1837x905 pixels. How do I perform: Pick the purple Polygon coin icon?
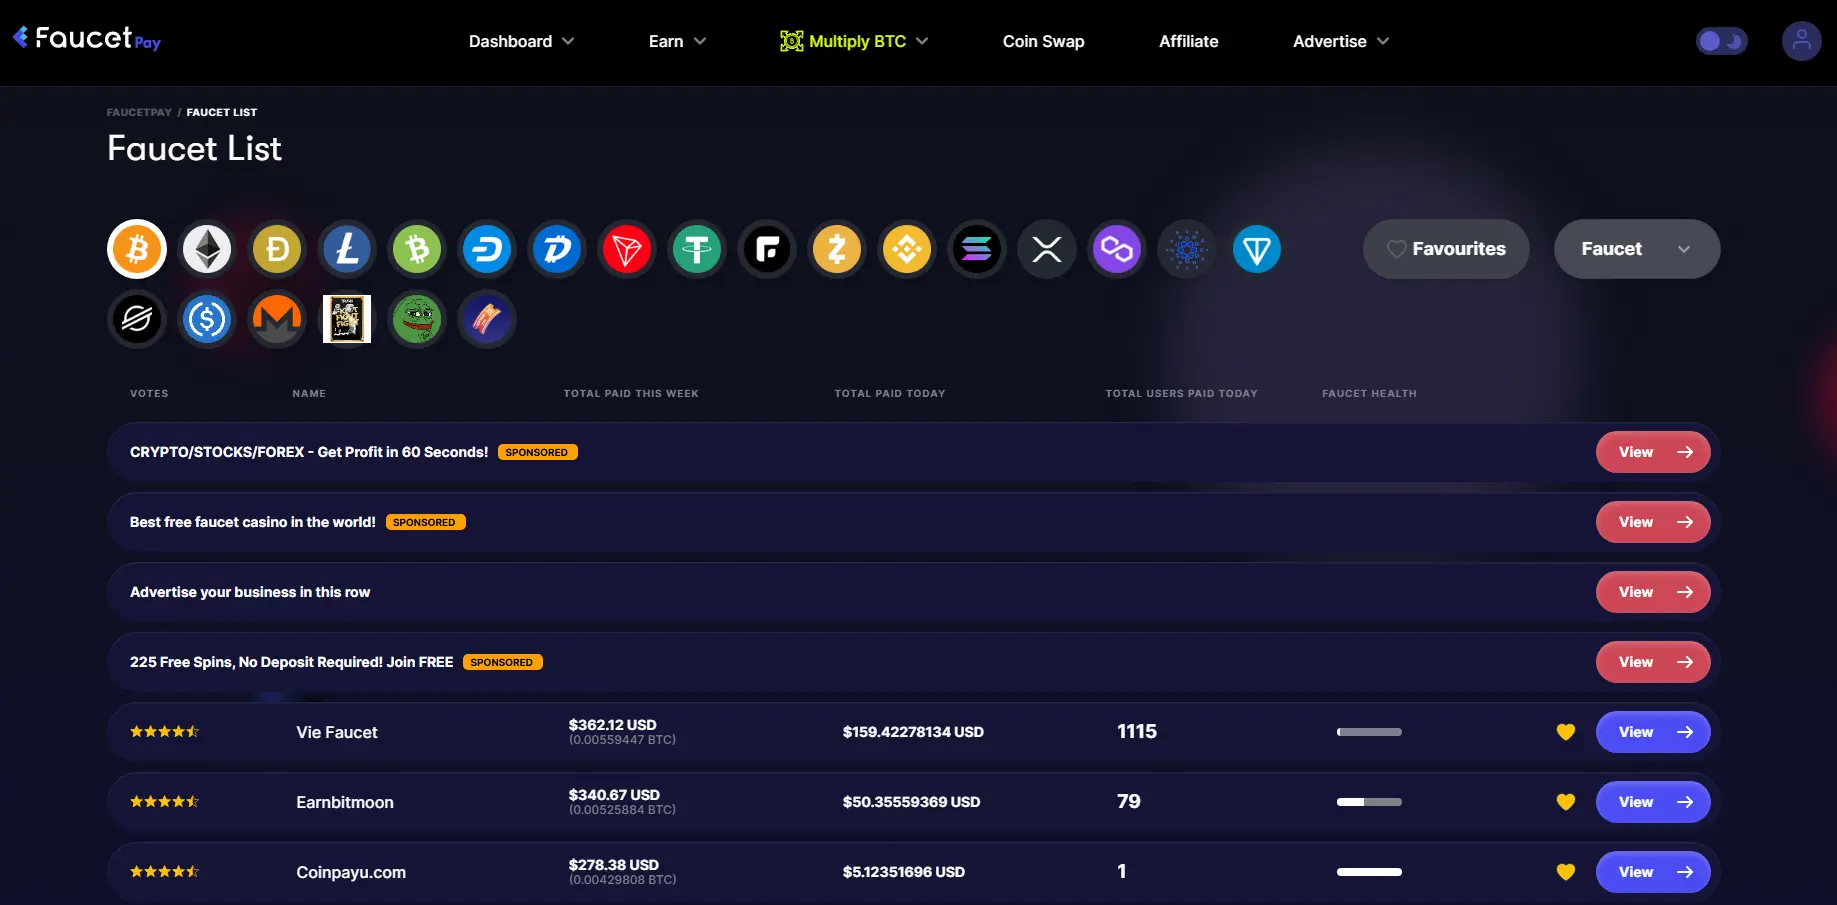tap(1117, 249)
